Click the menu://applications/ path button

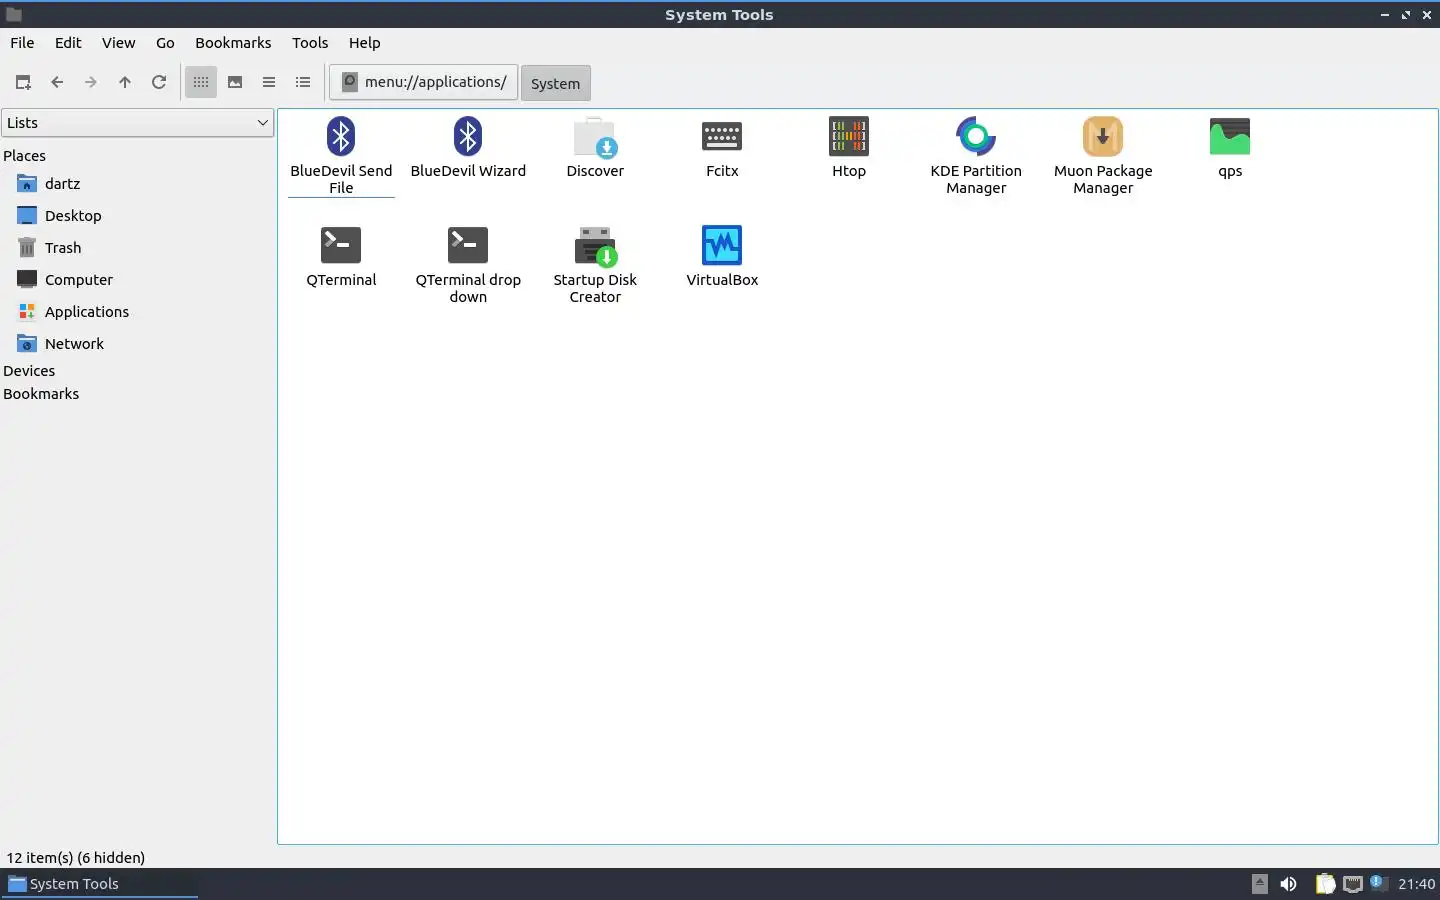[x=424, y=82]
